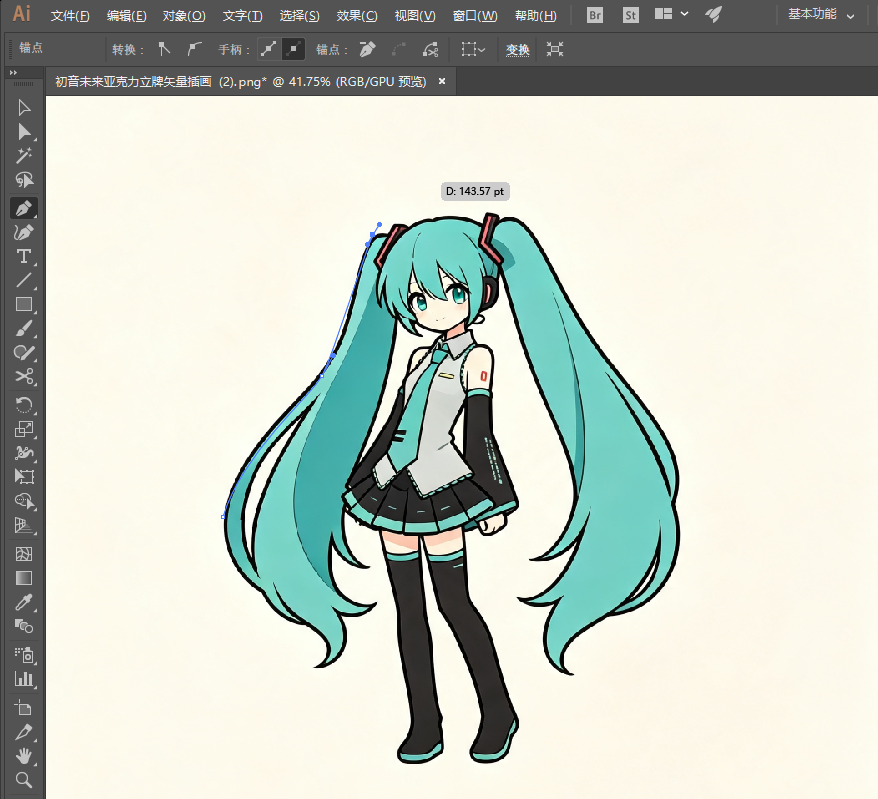Select the Eyedropper tool
Viewport: 878px width, 799px height.
[24, 602]
